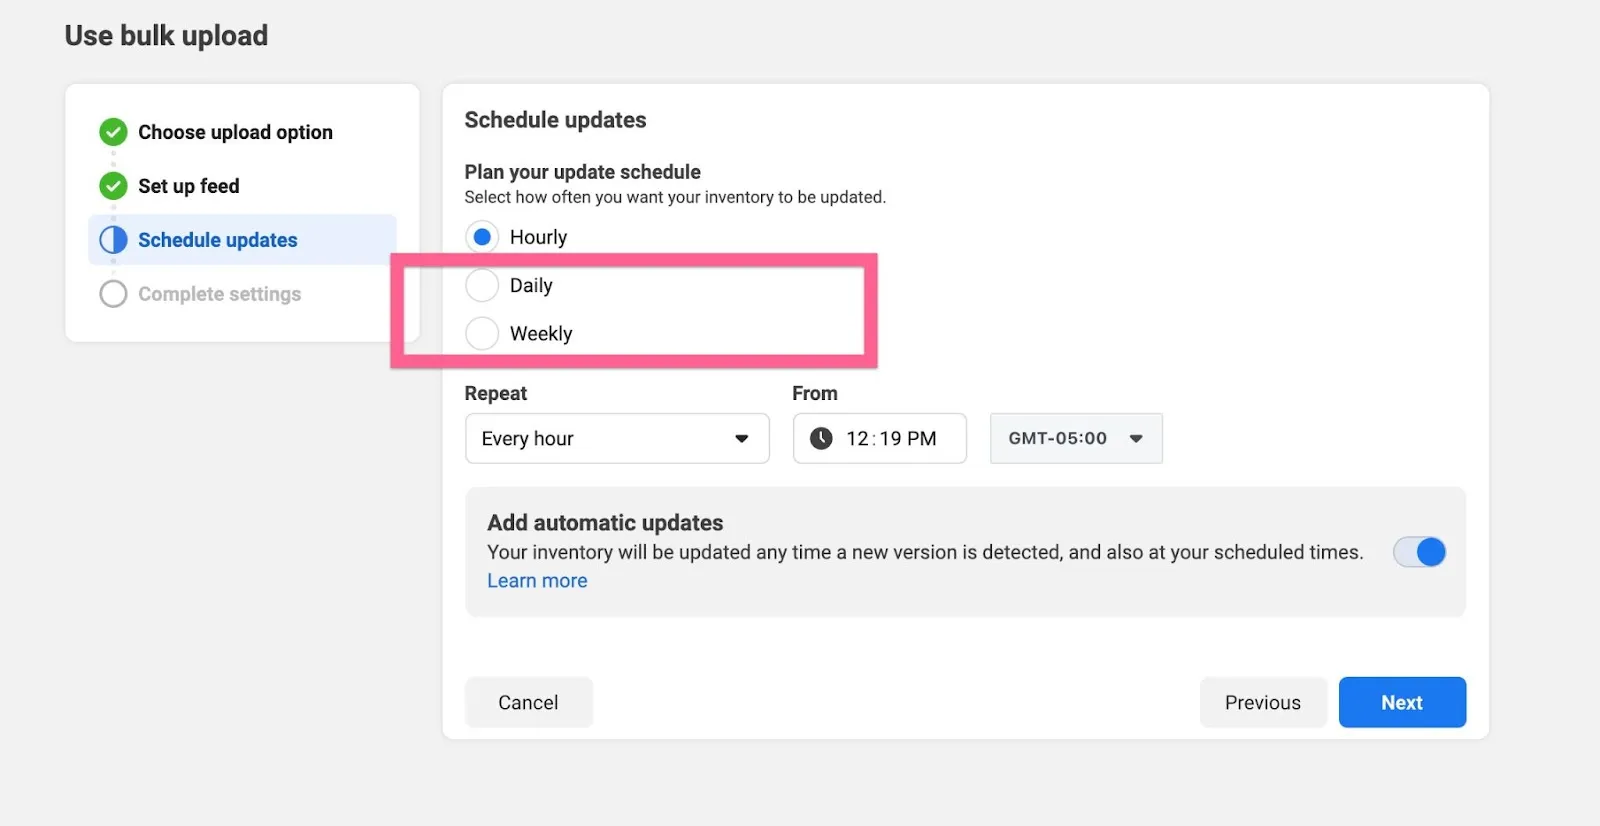Open the Every hour repeat dropdown

pyautogui.click(x=617, y=438)
